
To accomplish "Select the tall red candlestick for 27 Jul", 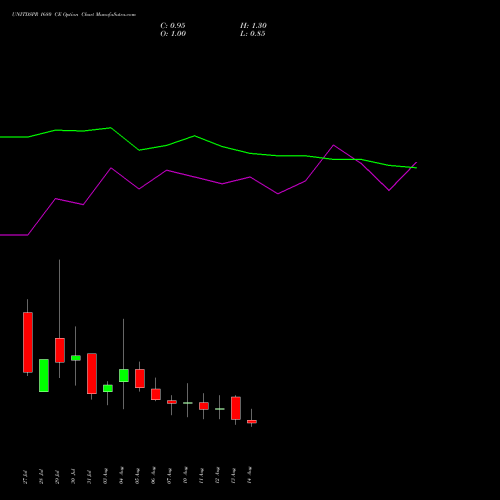I will [28, 342].
